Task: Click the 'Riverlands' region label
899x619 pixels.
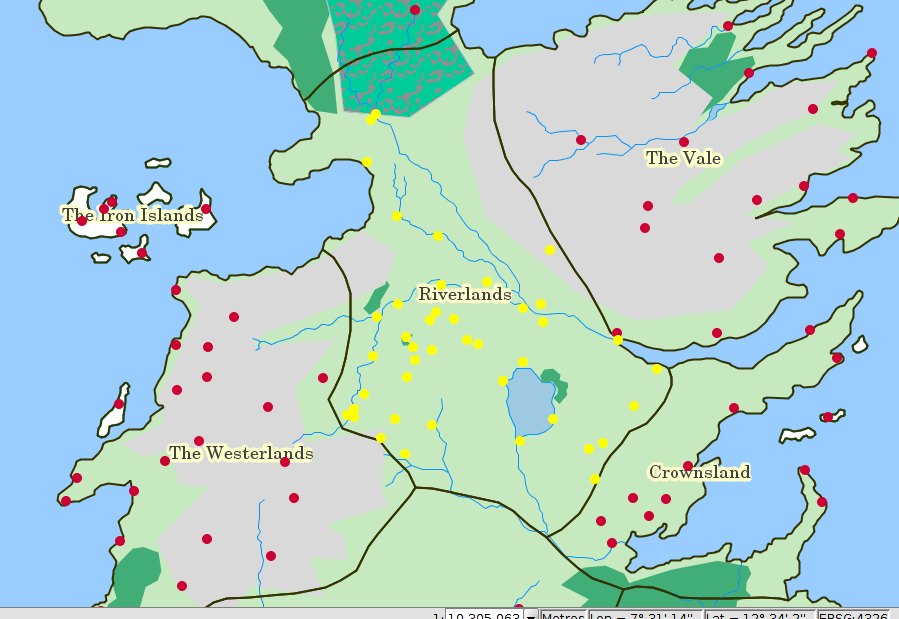Action: (x=464, y=294)
